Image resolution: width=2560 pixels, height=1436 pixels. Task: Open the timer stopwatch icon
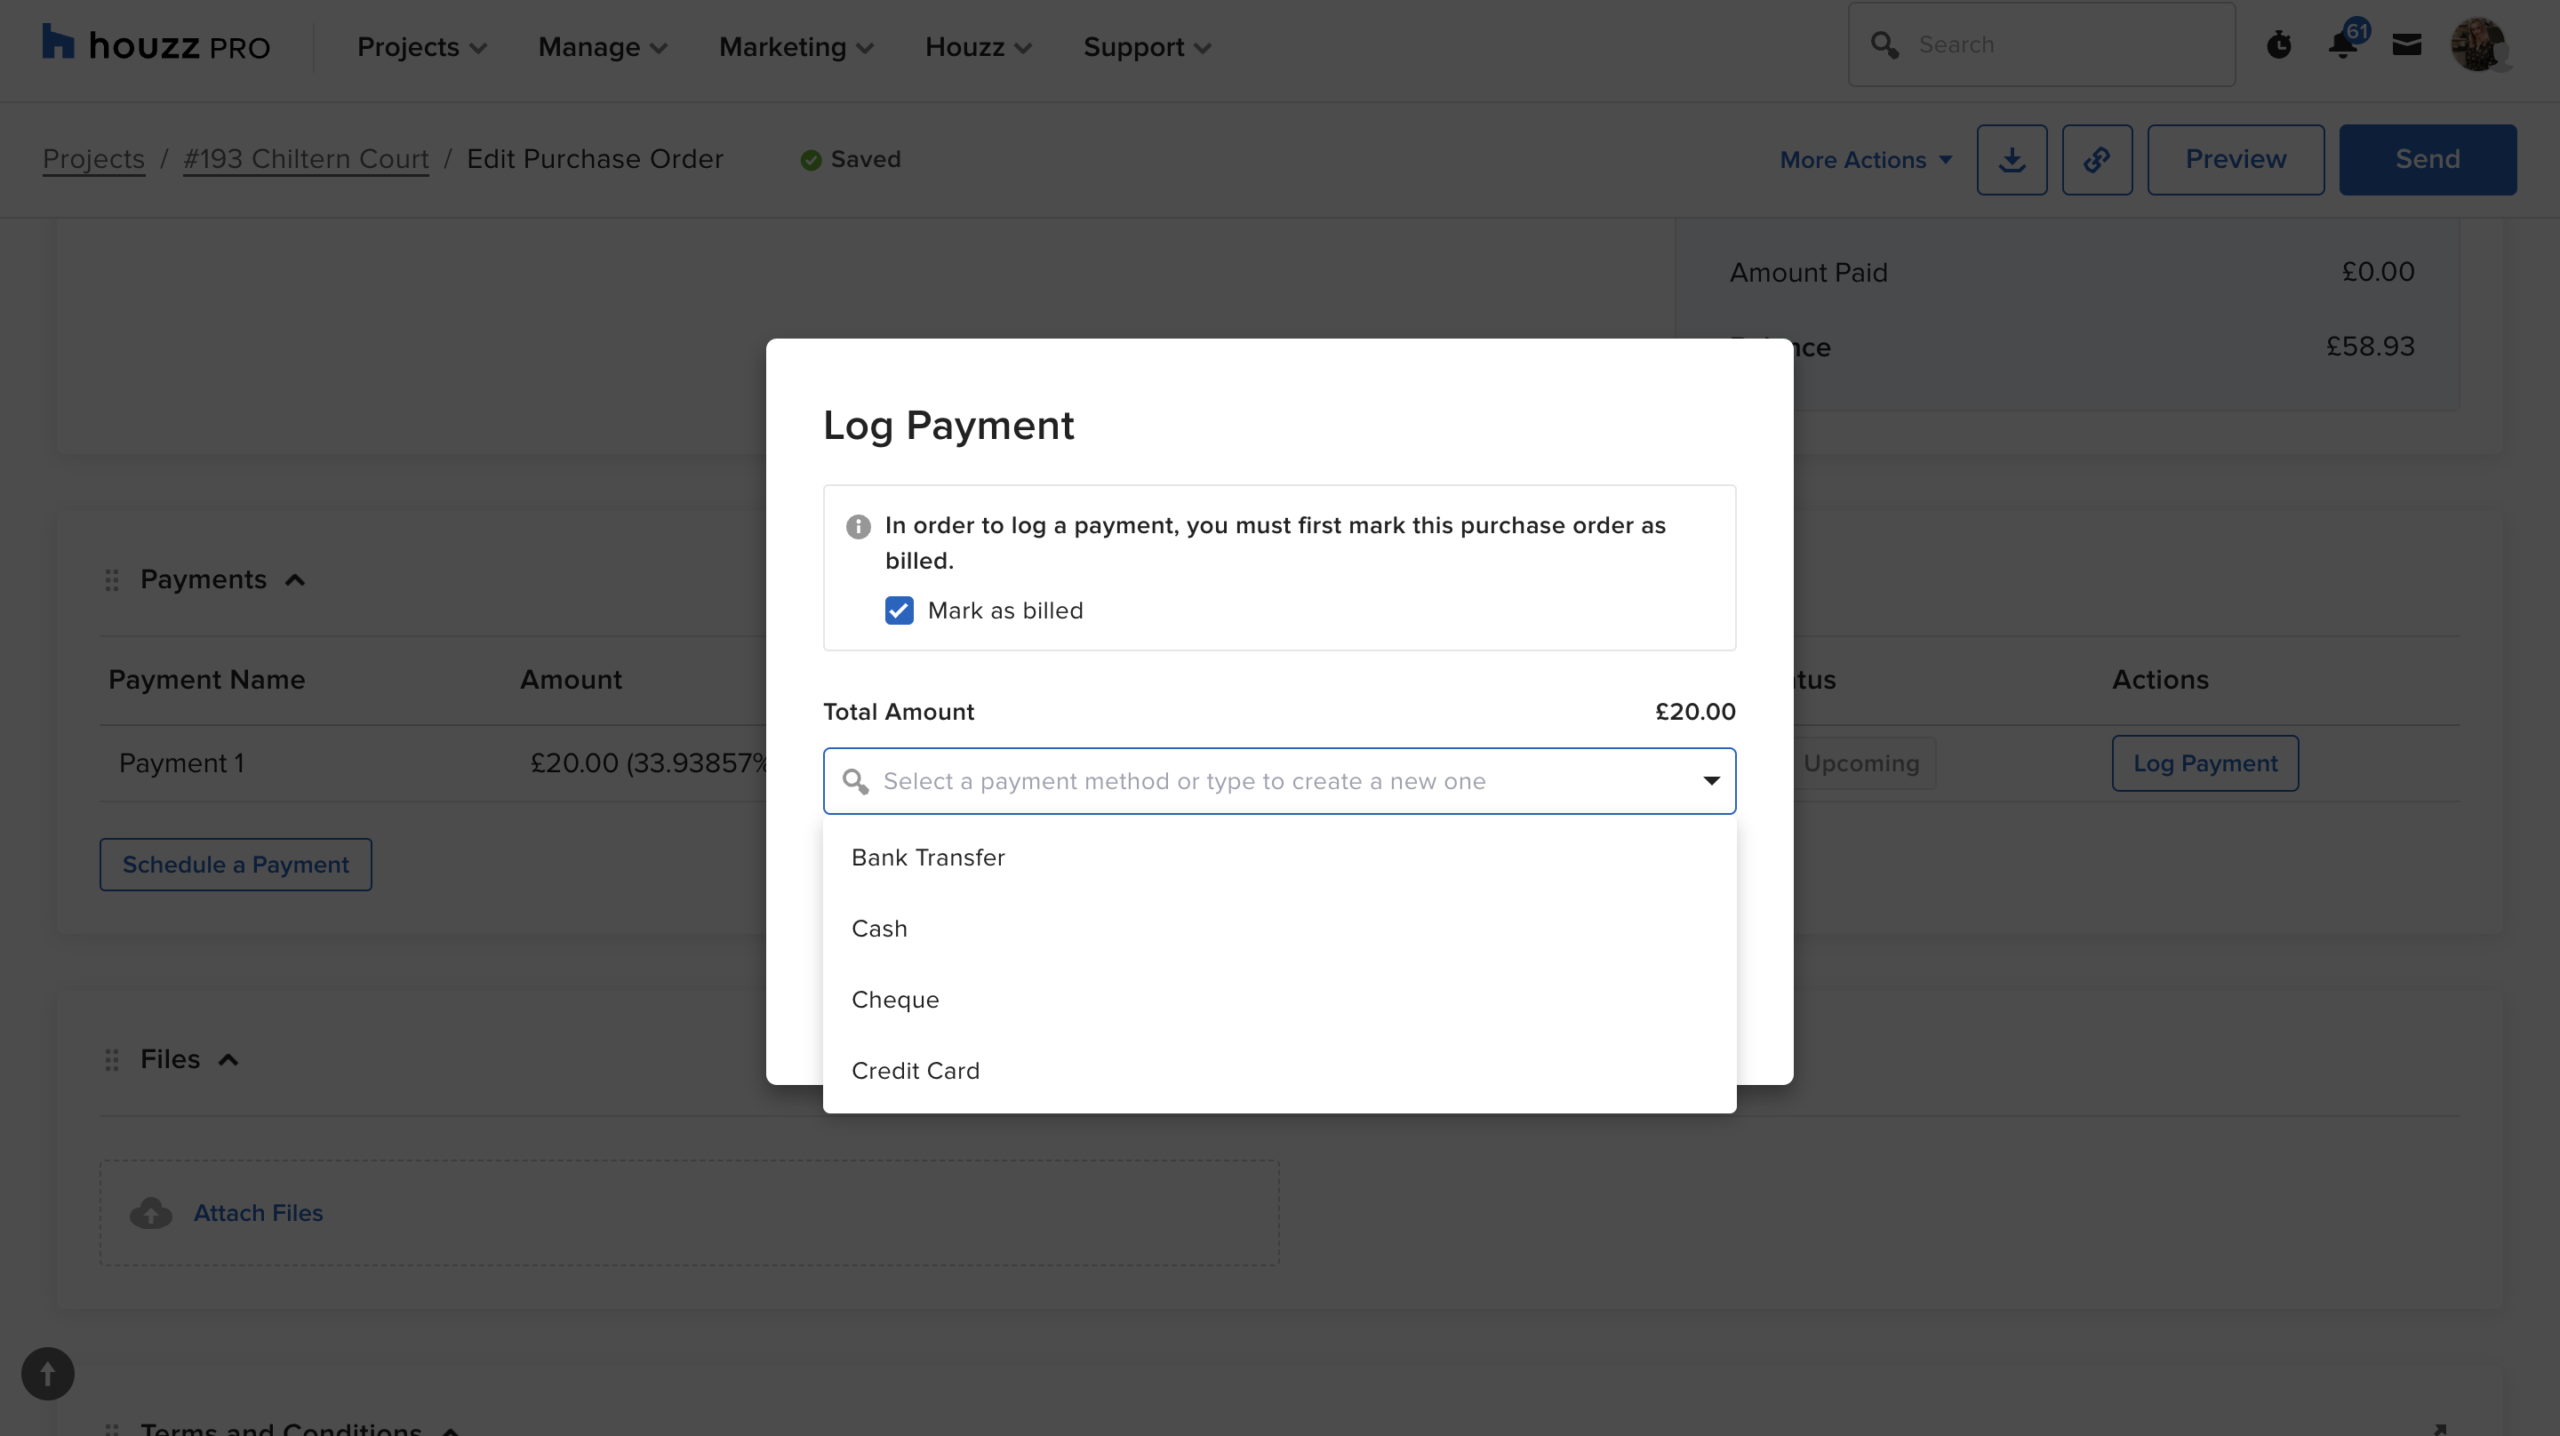[x=2279, y=45]
